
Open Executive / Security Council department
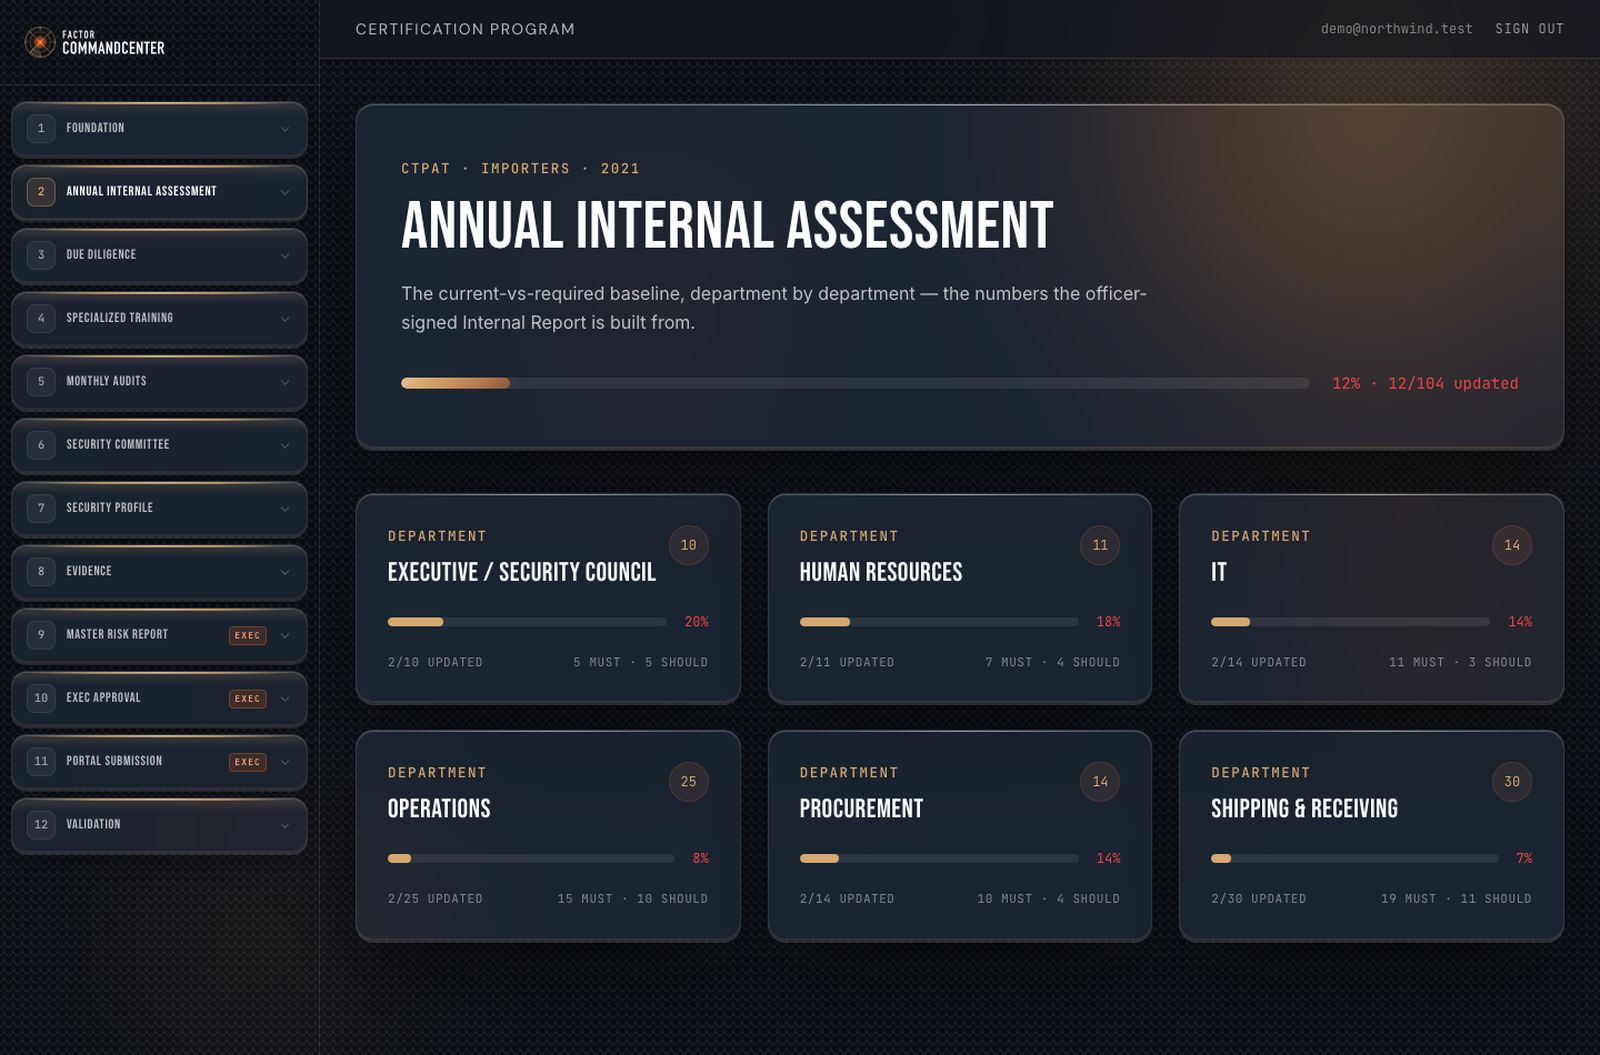point(521,572)
